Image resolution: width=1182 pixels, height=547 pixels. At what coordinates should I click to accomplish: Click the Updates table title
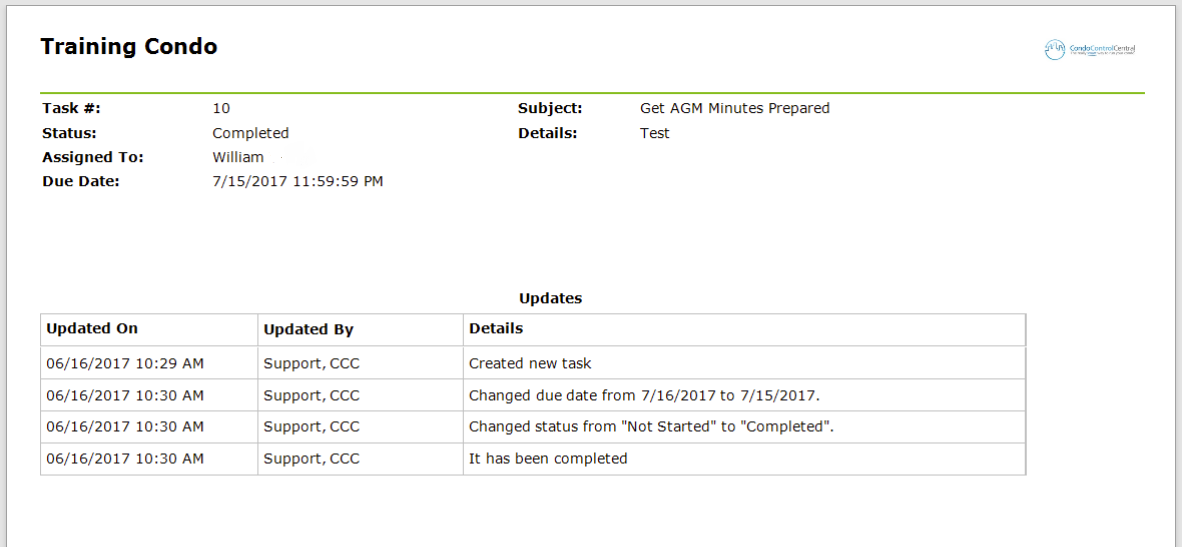point(550,298)
